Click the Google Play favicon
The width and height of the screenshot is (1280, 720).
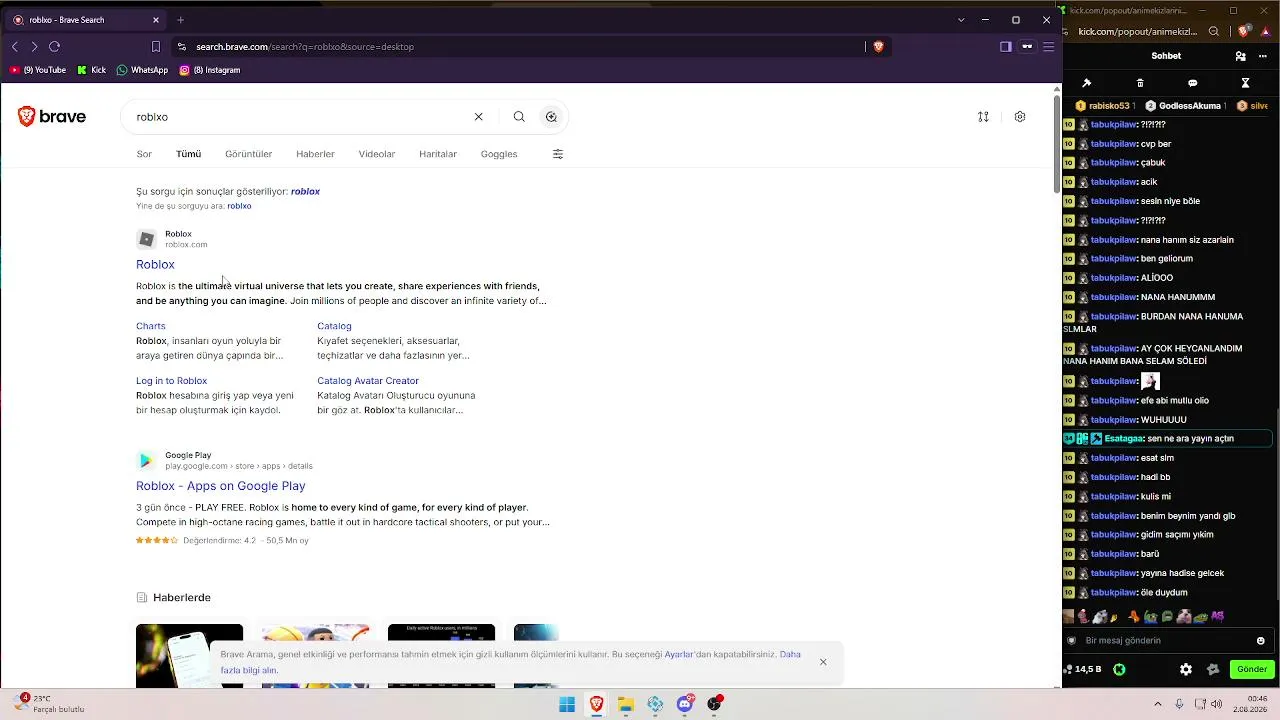(146, 461)
